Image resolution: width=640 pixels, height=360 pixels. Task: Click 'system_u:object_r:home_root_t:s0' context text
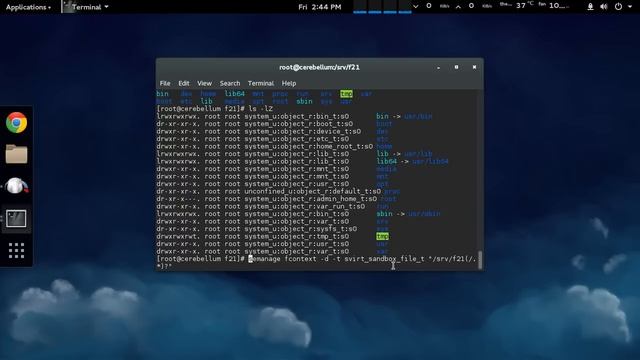click(309, 146)
